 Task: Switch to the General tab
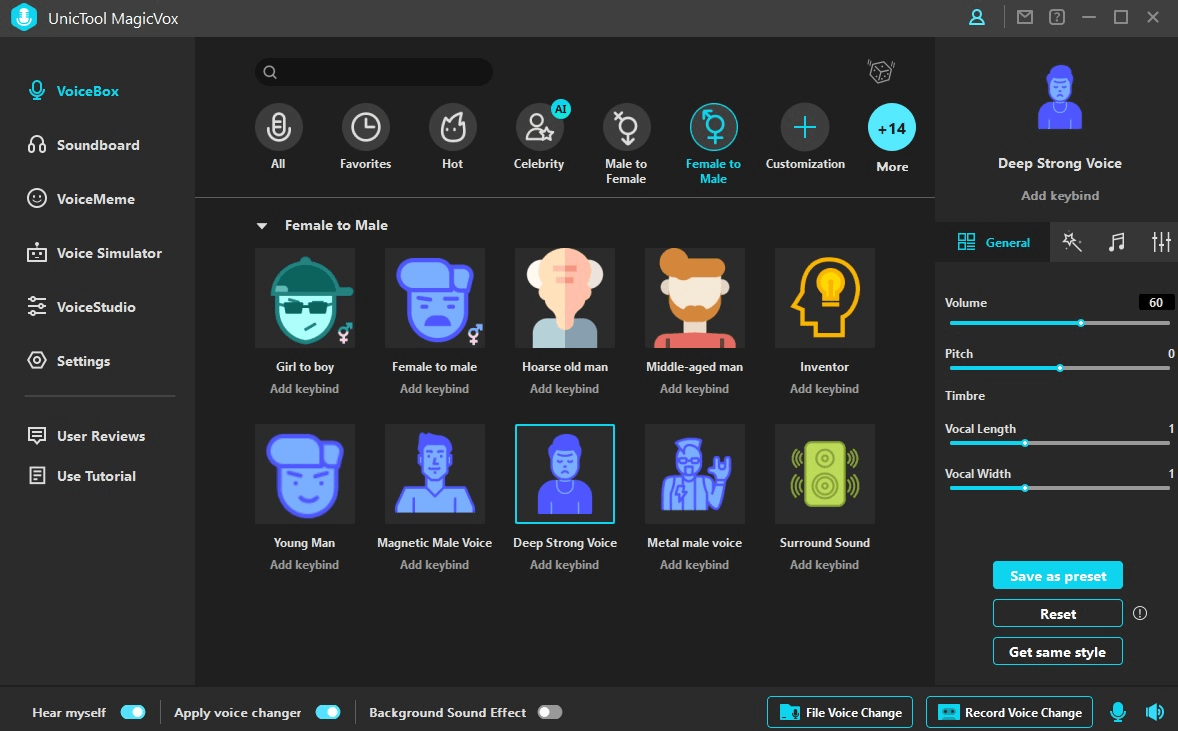pos(993,242)
